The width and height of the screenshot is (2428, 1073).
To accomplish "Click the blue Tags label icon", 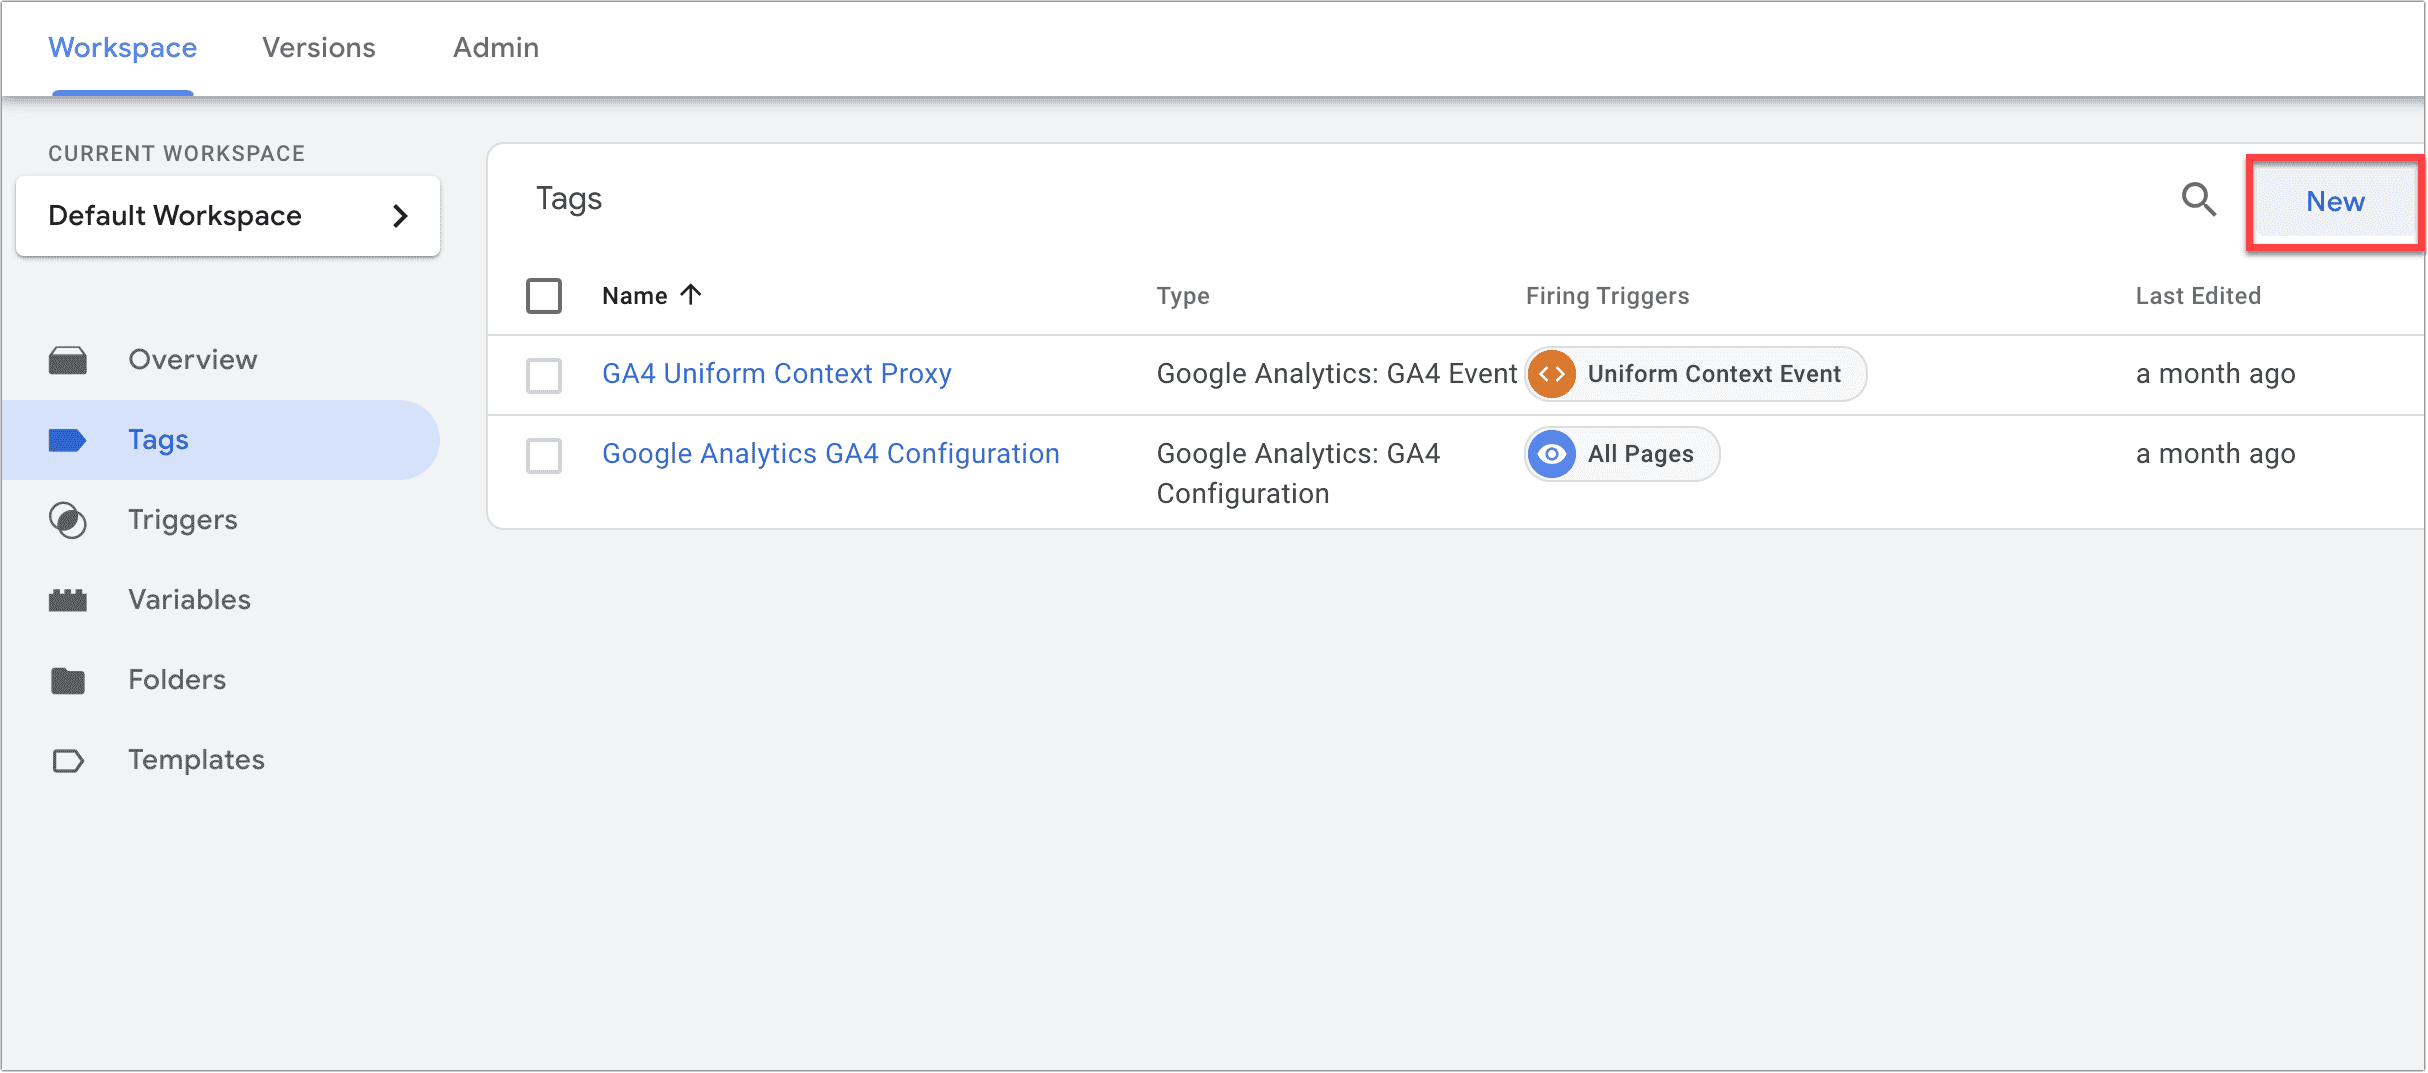I will 68,440.
